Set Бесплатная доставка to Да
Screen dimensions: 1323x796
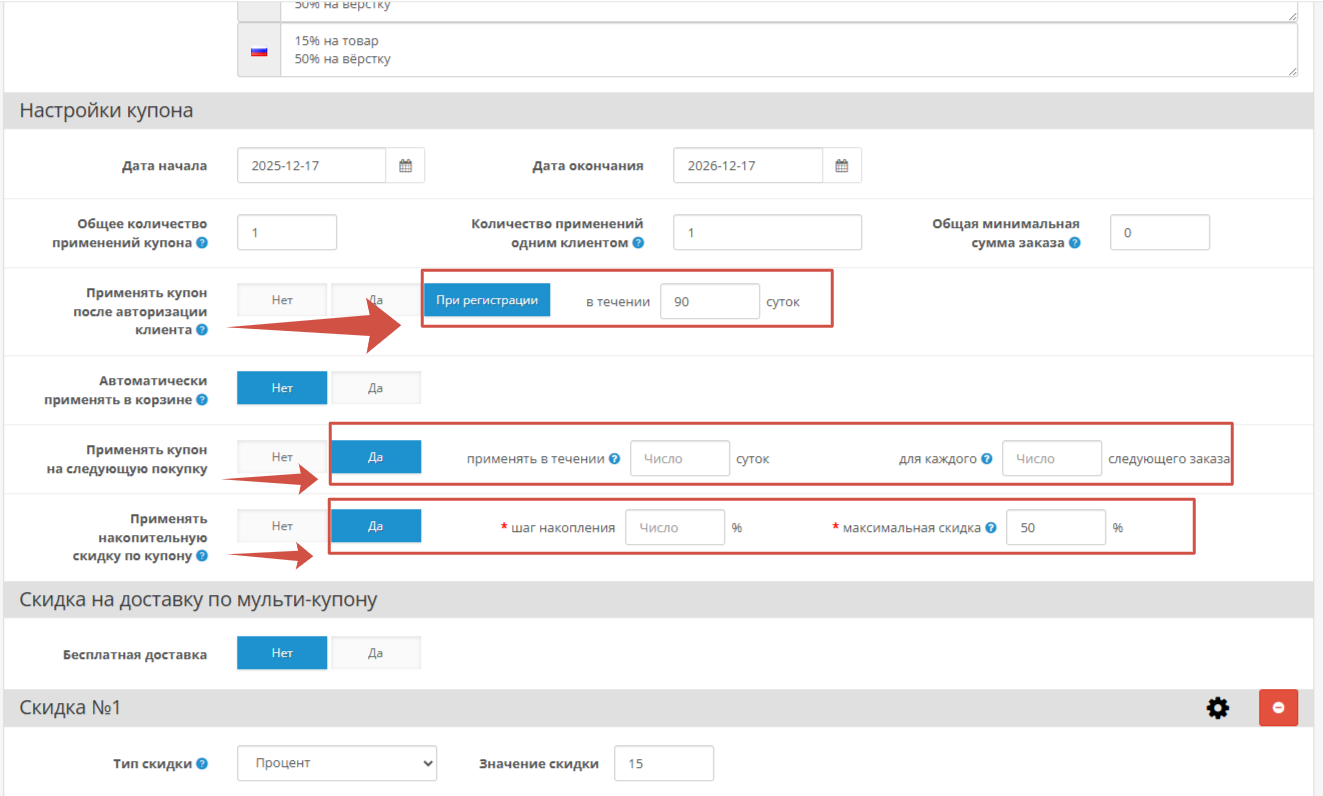375,653
